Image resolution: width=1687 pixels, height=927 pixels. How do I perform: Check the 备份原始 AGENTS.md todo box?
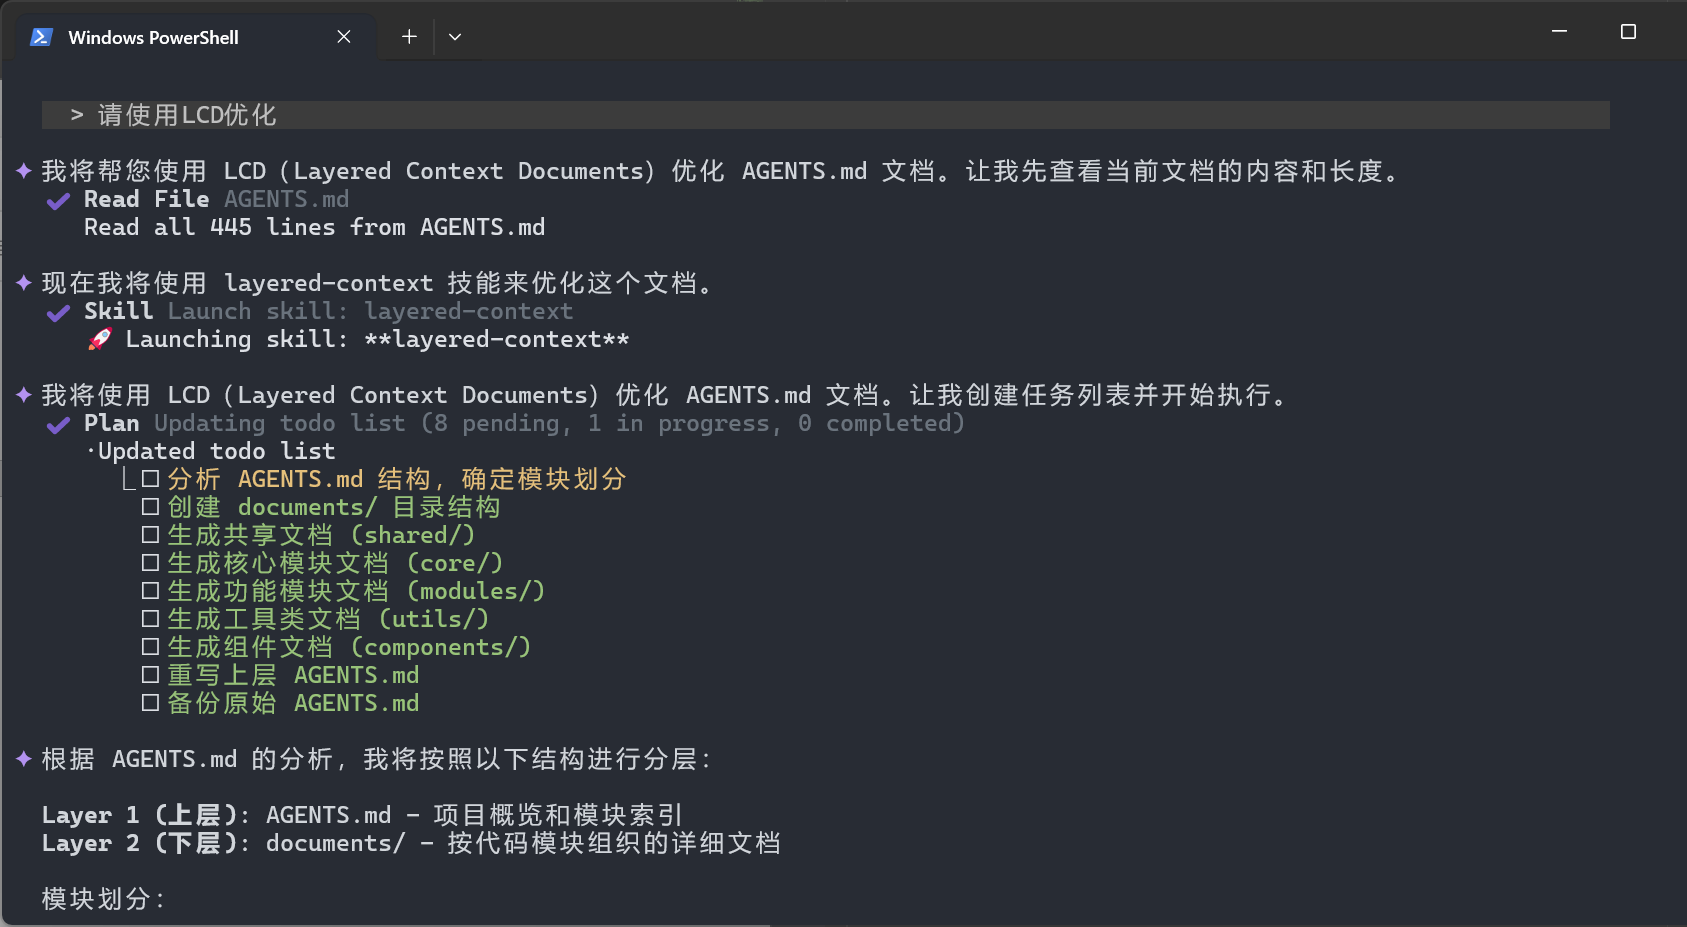[x=151, y=703]
